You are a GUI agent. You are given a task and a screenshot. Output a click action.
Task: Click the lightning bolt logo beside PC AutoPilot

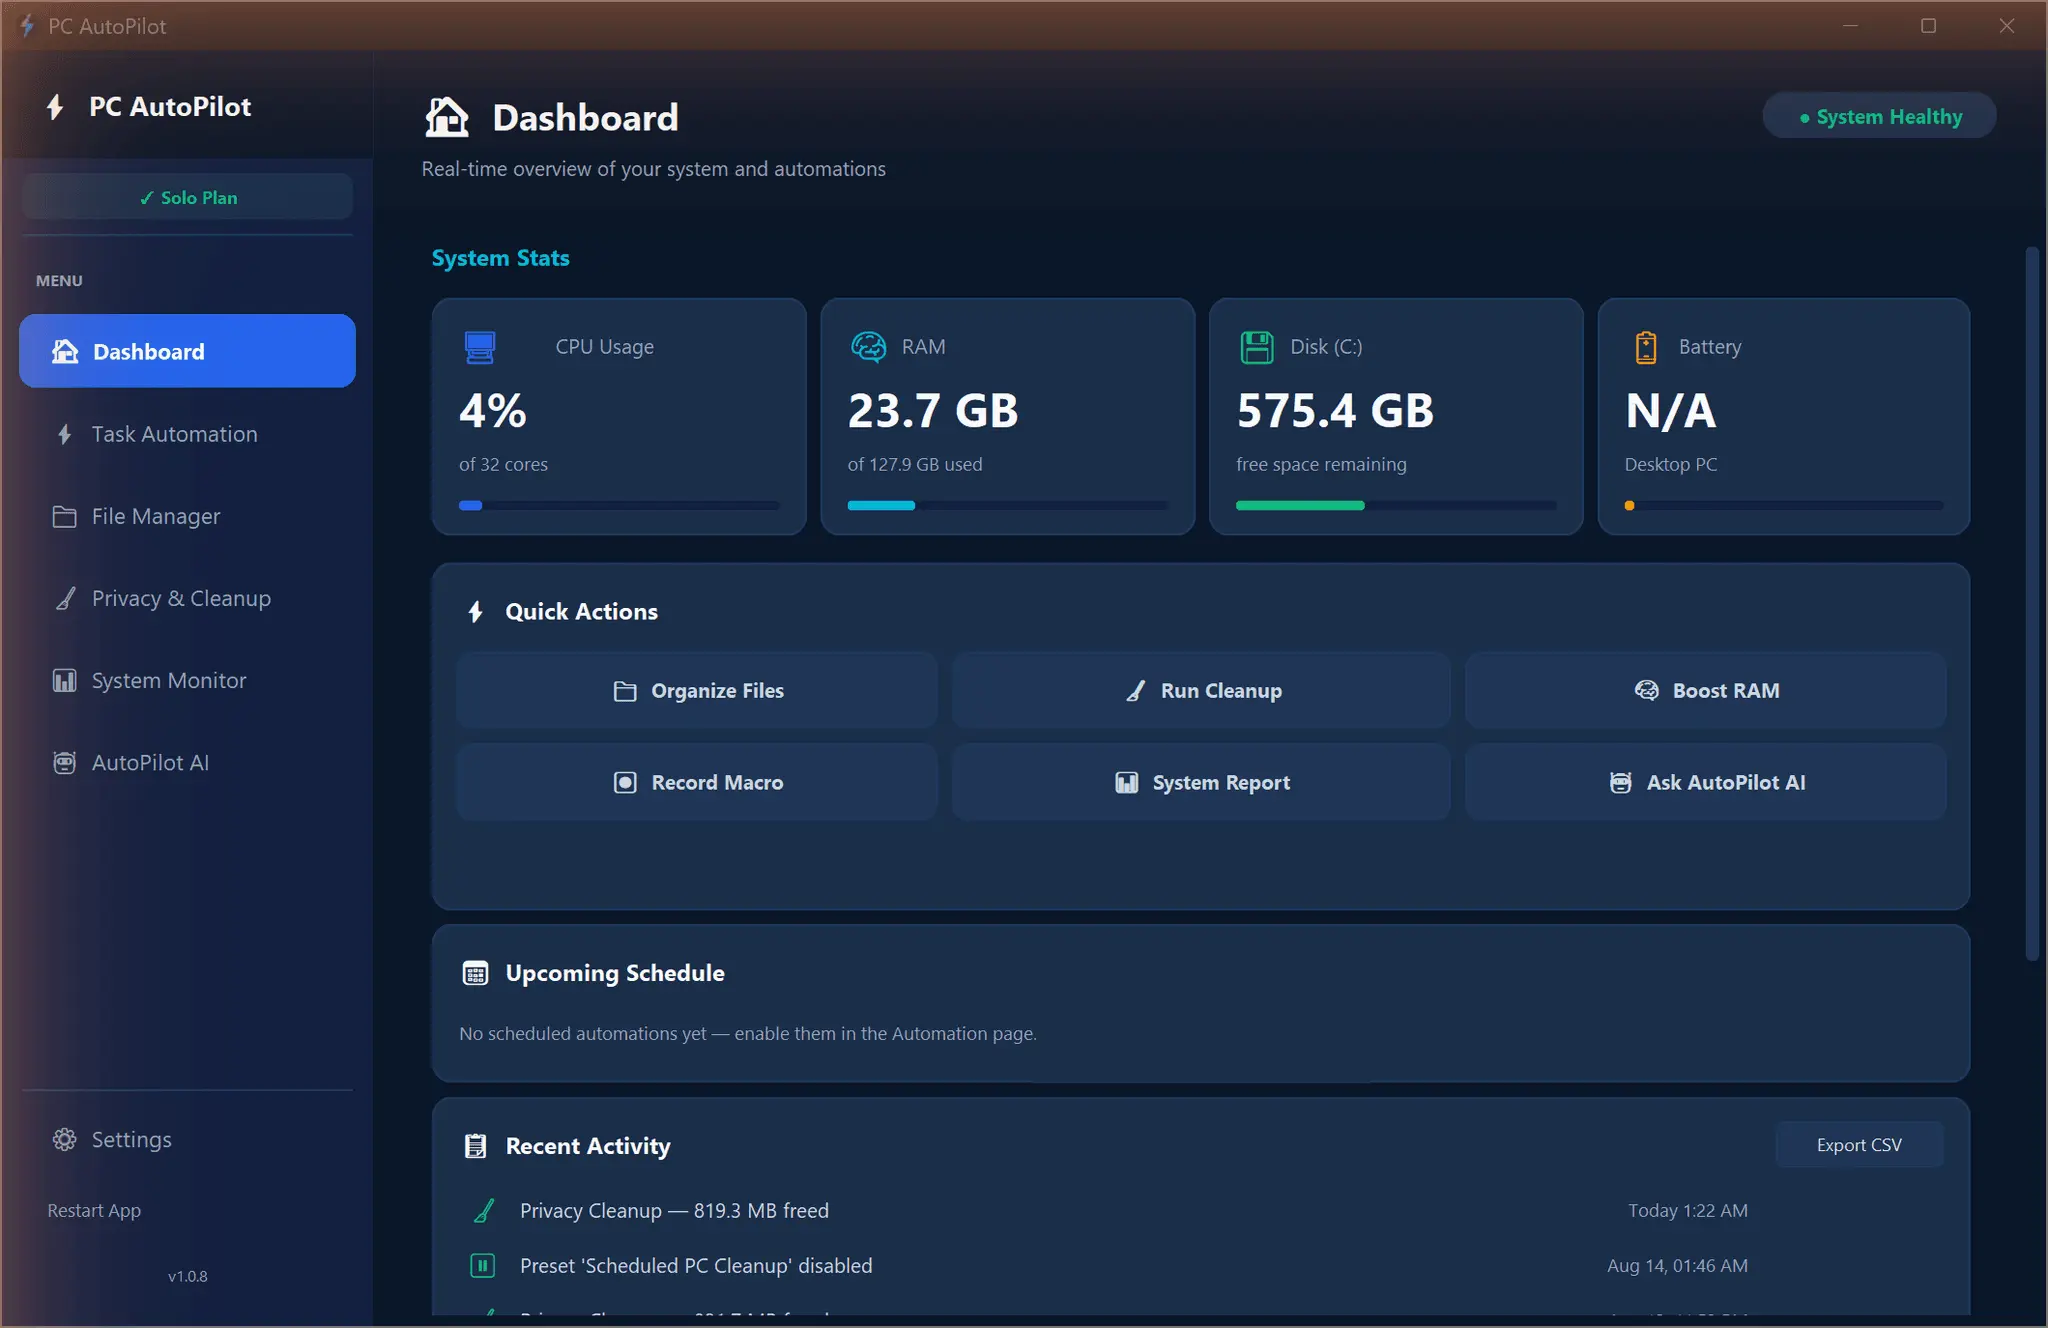pyautogui.click(x=55, y=107)
